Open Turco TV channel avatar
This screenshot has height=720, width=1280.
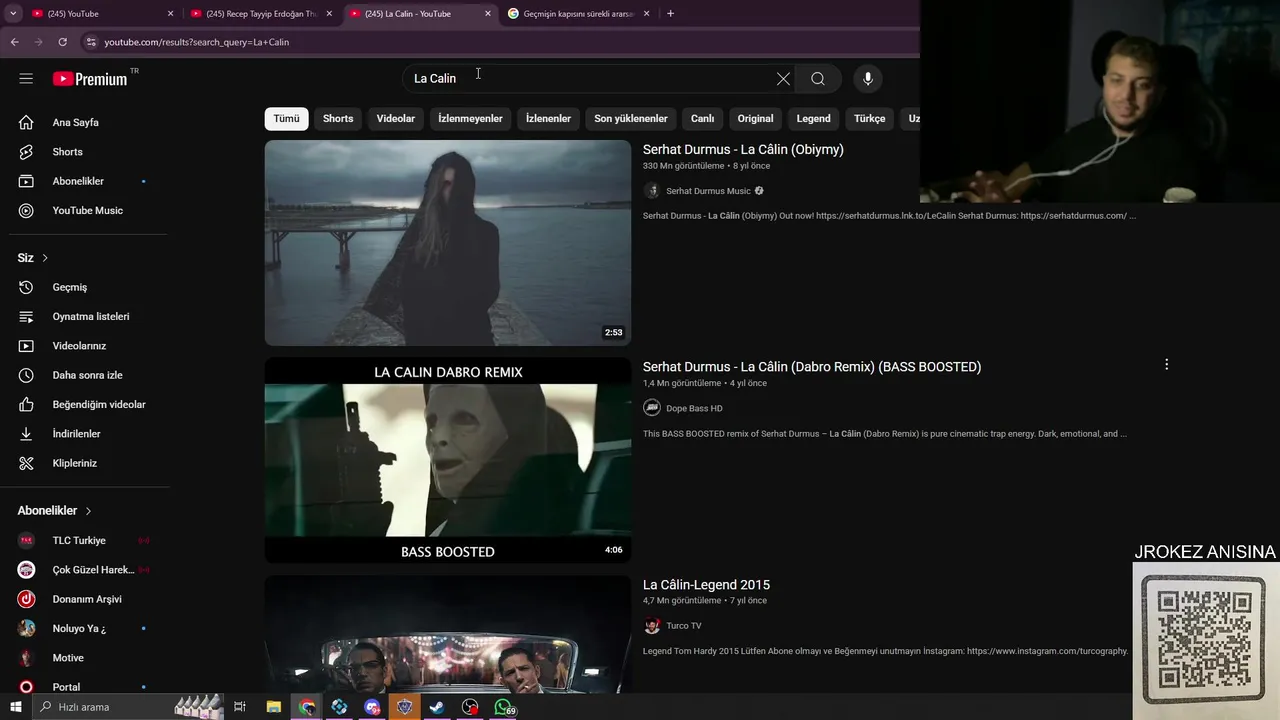point(652,626)
